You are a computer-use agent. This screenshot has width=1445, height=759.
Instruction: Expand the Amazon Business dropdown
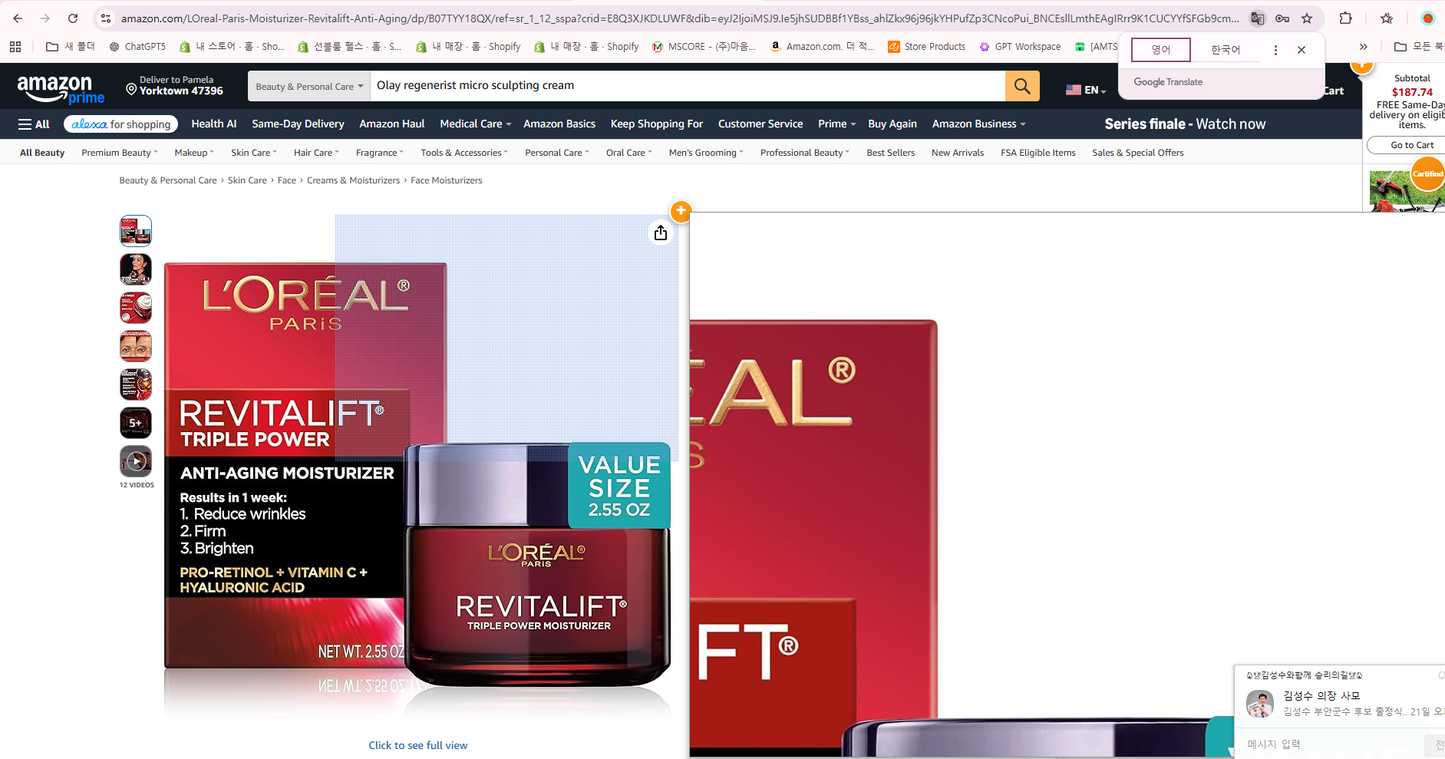point(979,124)
